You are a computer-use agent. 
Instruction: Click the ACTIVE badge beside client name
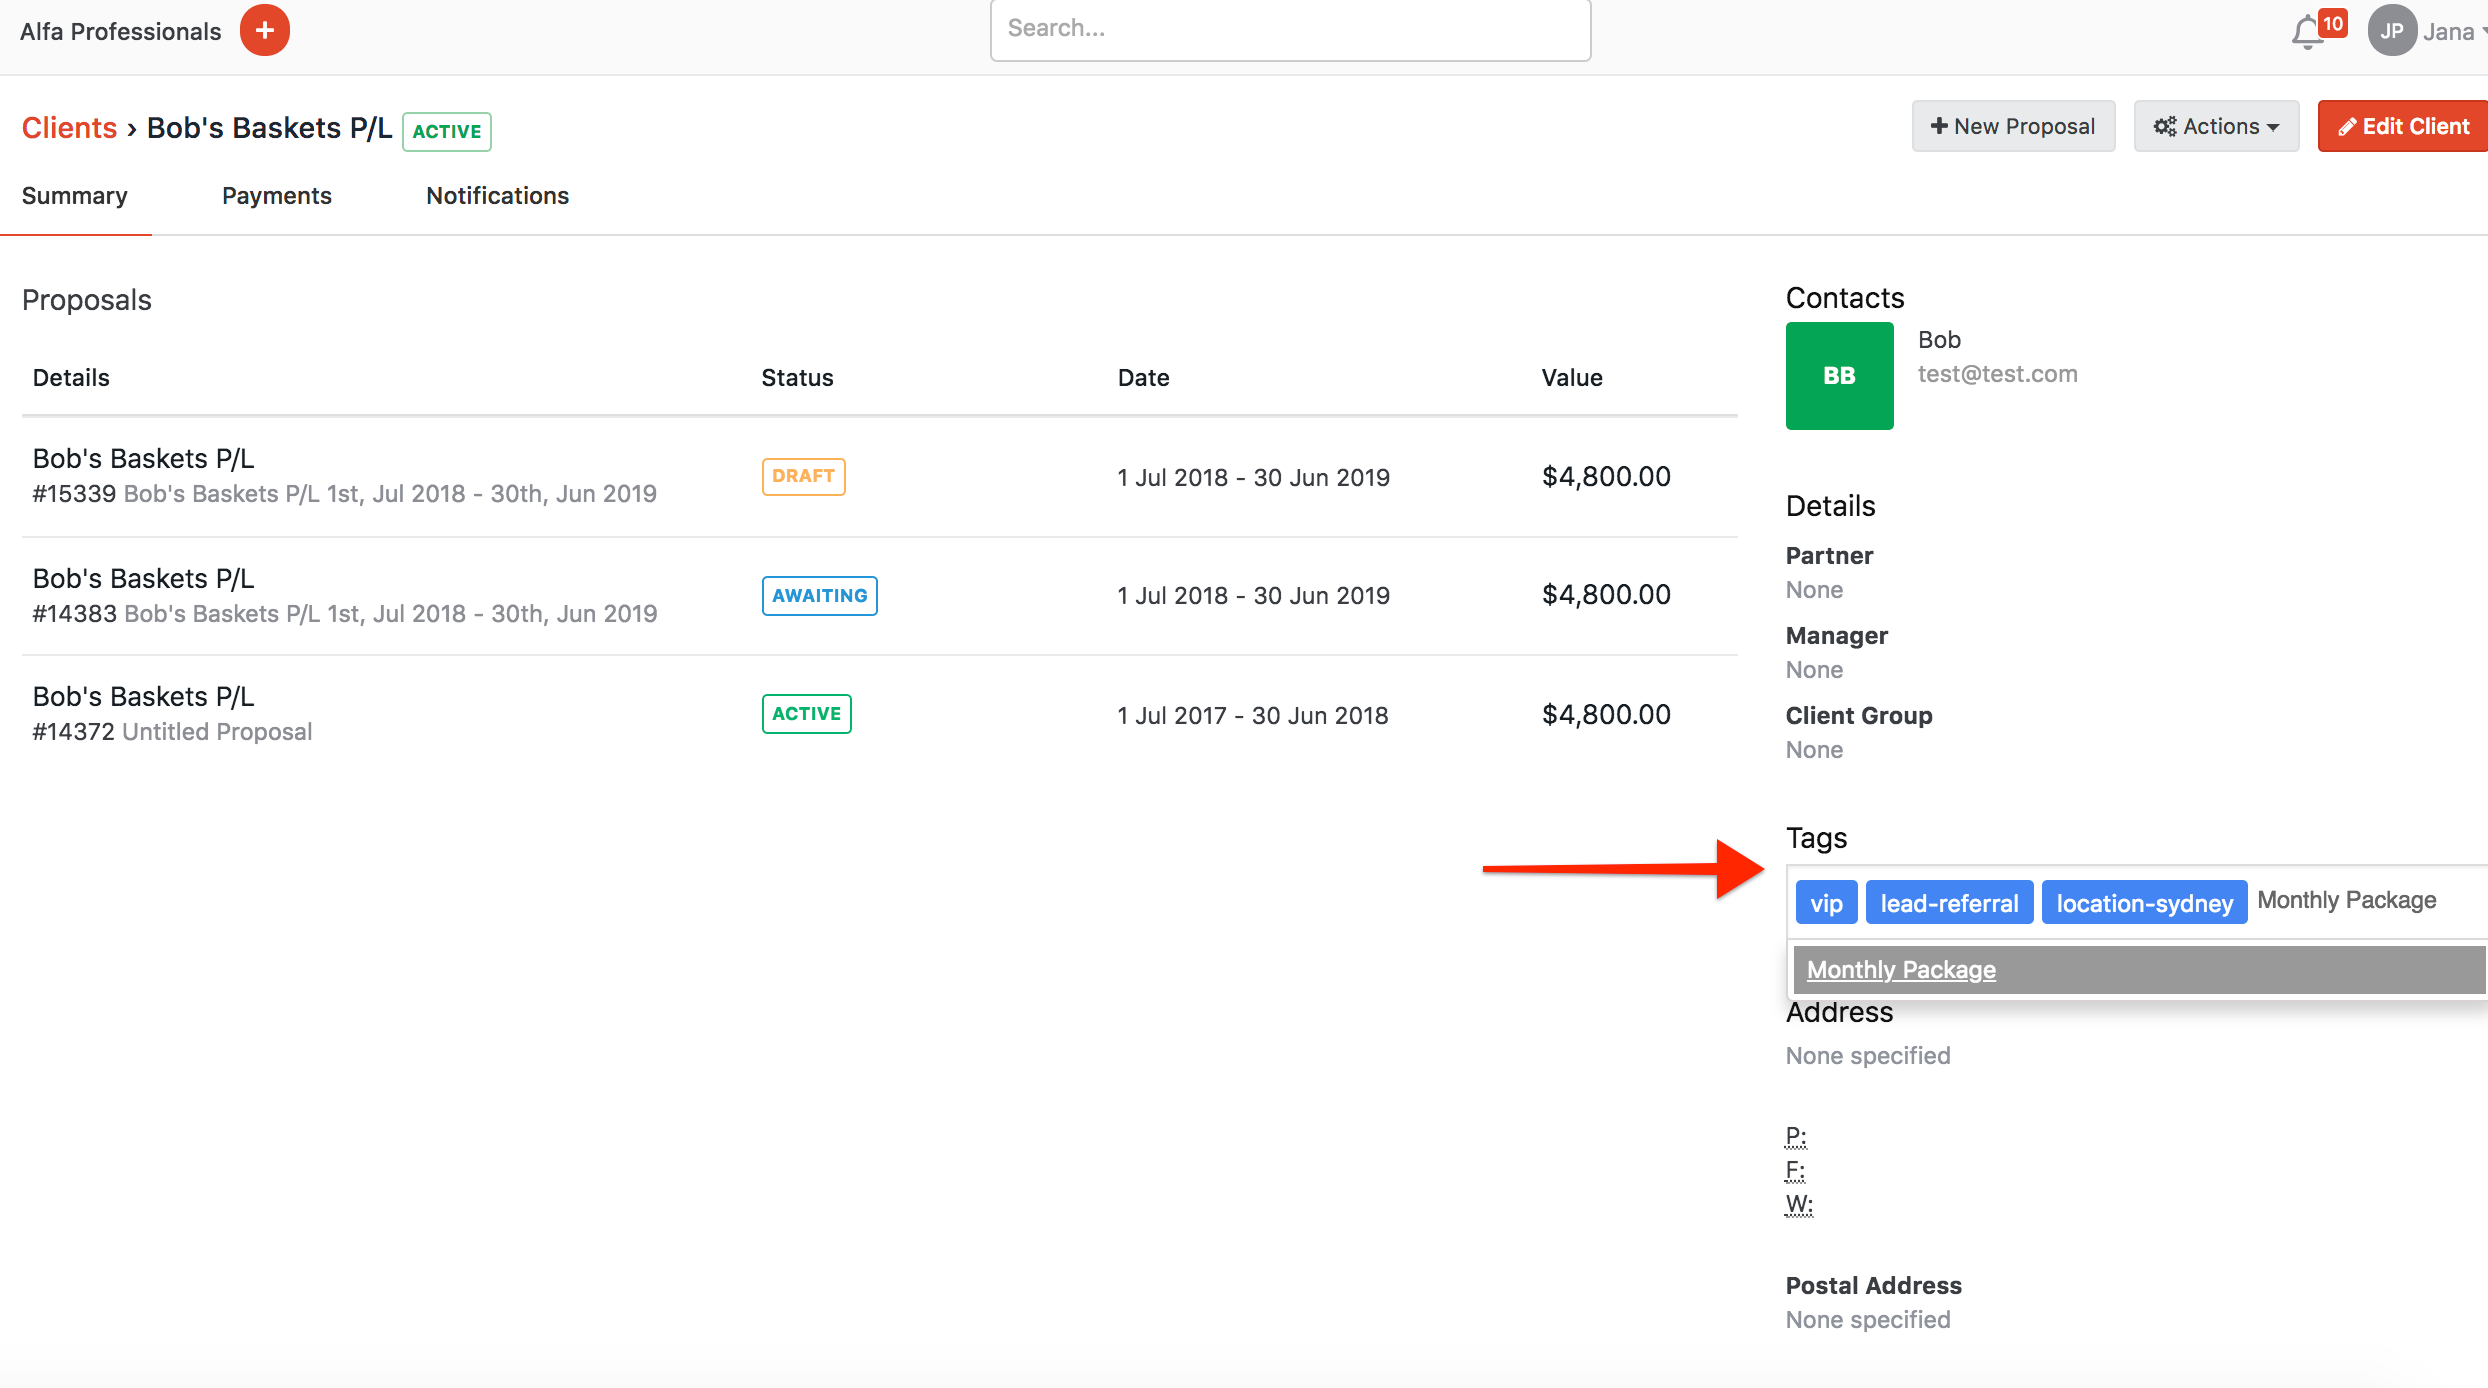coord(446,131)
